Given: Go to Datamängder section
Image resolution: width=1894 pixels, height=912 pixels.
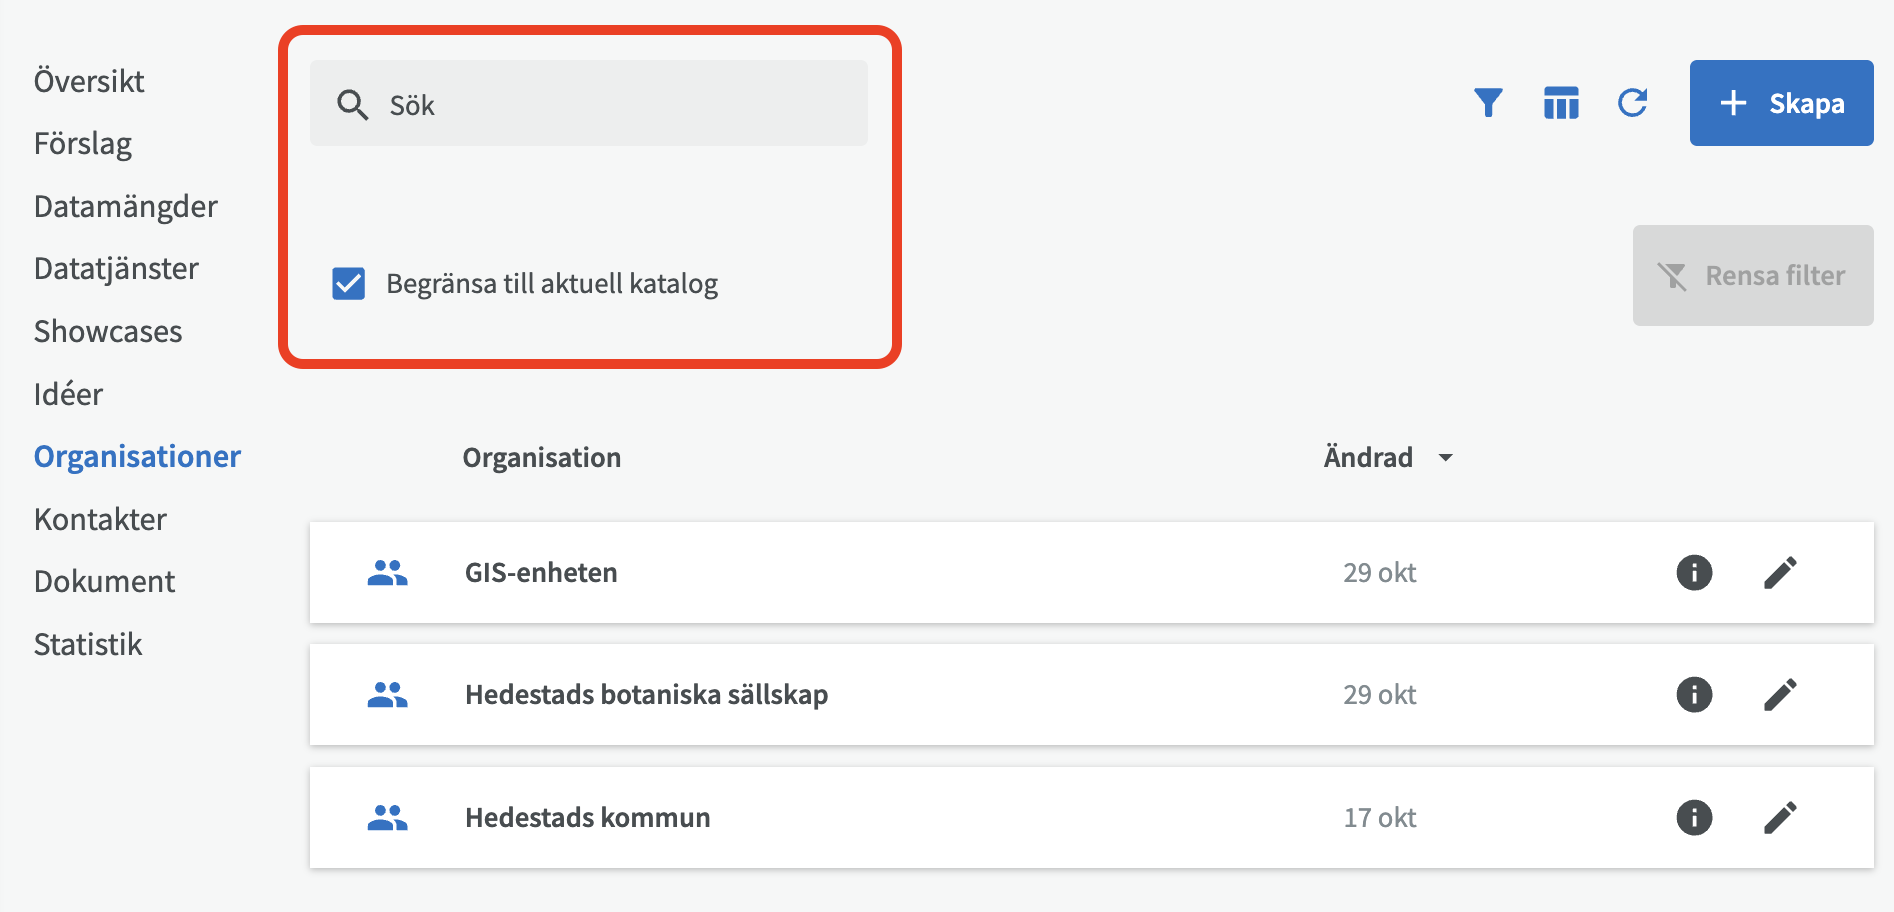Looking at the screenshot, I should pyautogui.click(x=126, y=206).
